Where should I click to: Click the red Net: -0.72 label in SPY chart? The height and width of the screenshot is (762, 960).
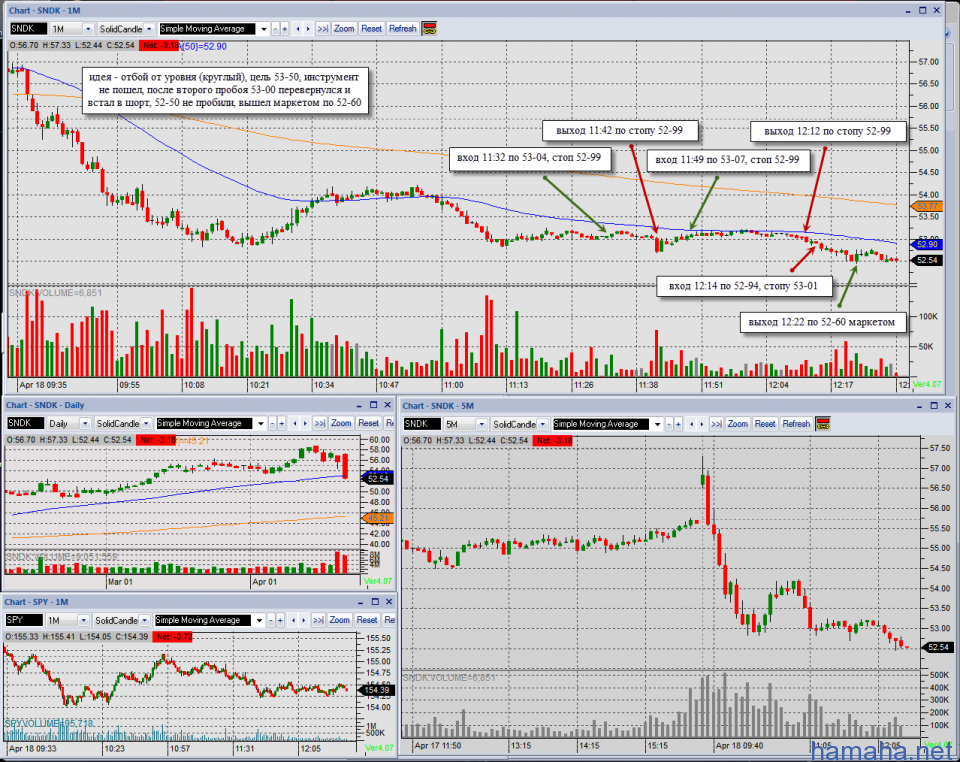pyautogui.click(x=172, y=637)
